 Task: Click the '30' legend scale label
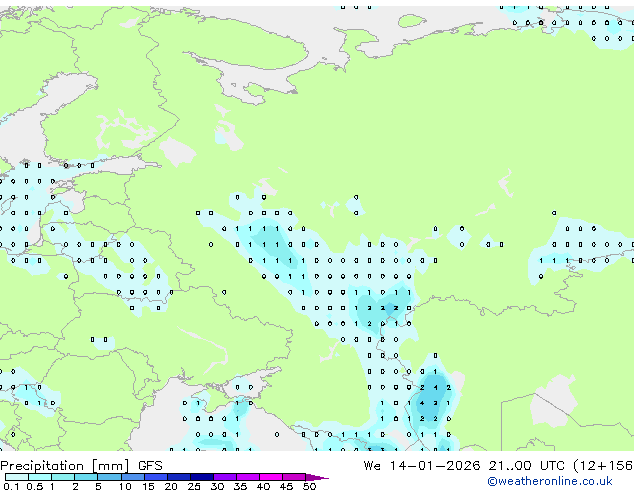click(x=217, y=486)
